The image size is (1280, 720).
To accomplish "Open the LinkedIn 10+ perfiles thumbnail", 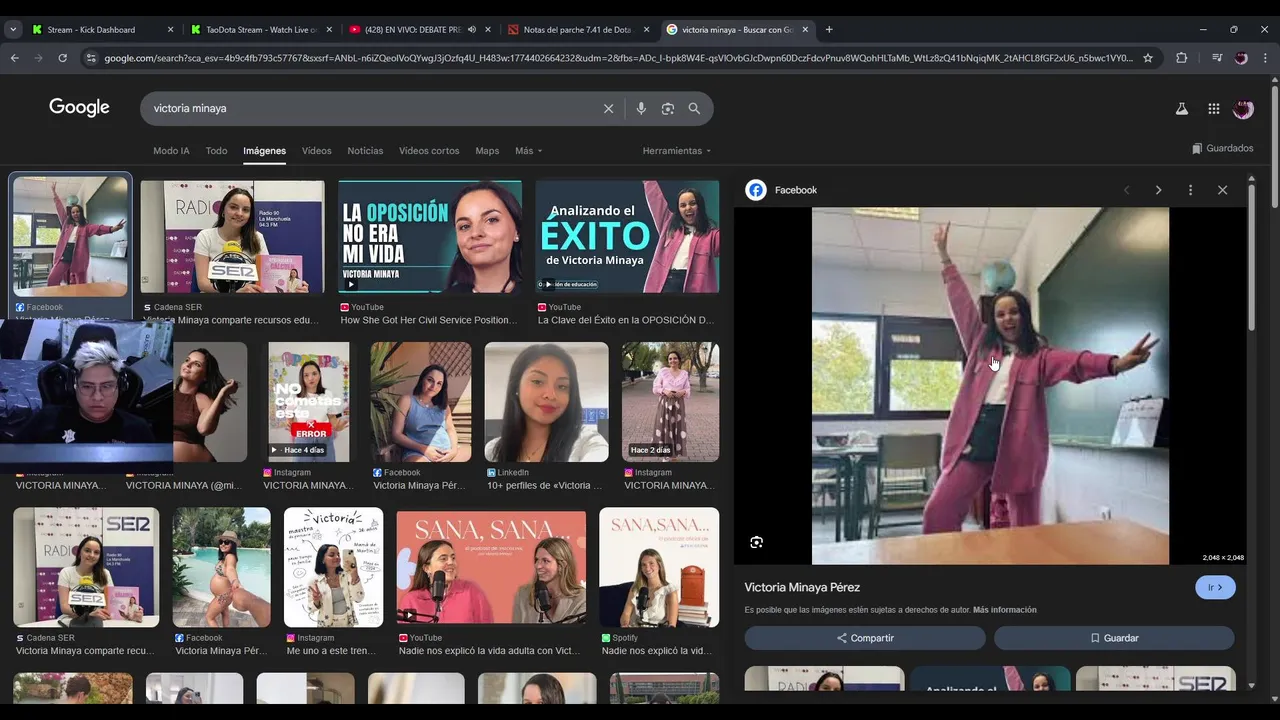I will pyautogui.click(x=546, y=402).
